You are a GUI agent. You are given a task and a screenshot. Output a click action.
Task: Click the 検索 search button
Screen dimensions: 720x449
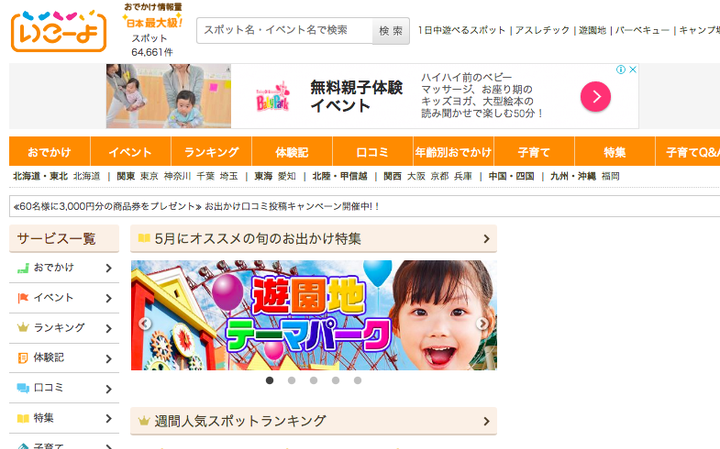(391, 31)
